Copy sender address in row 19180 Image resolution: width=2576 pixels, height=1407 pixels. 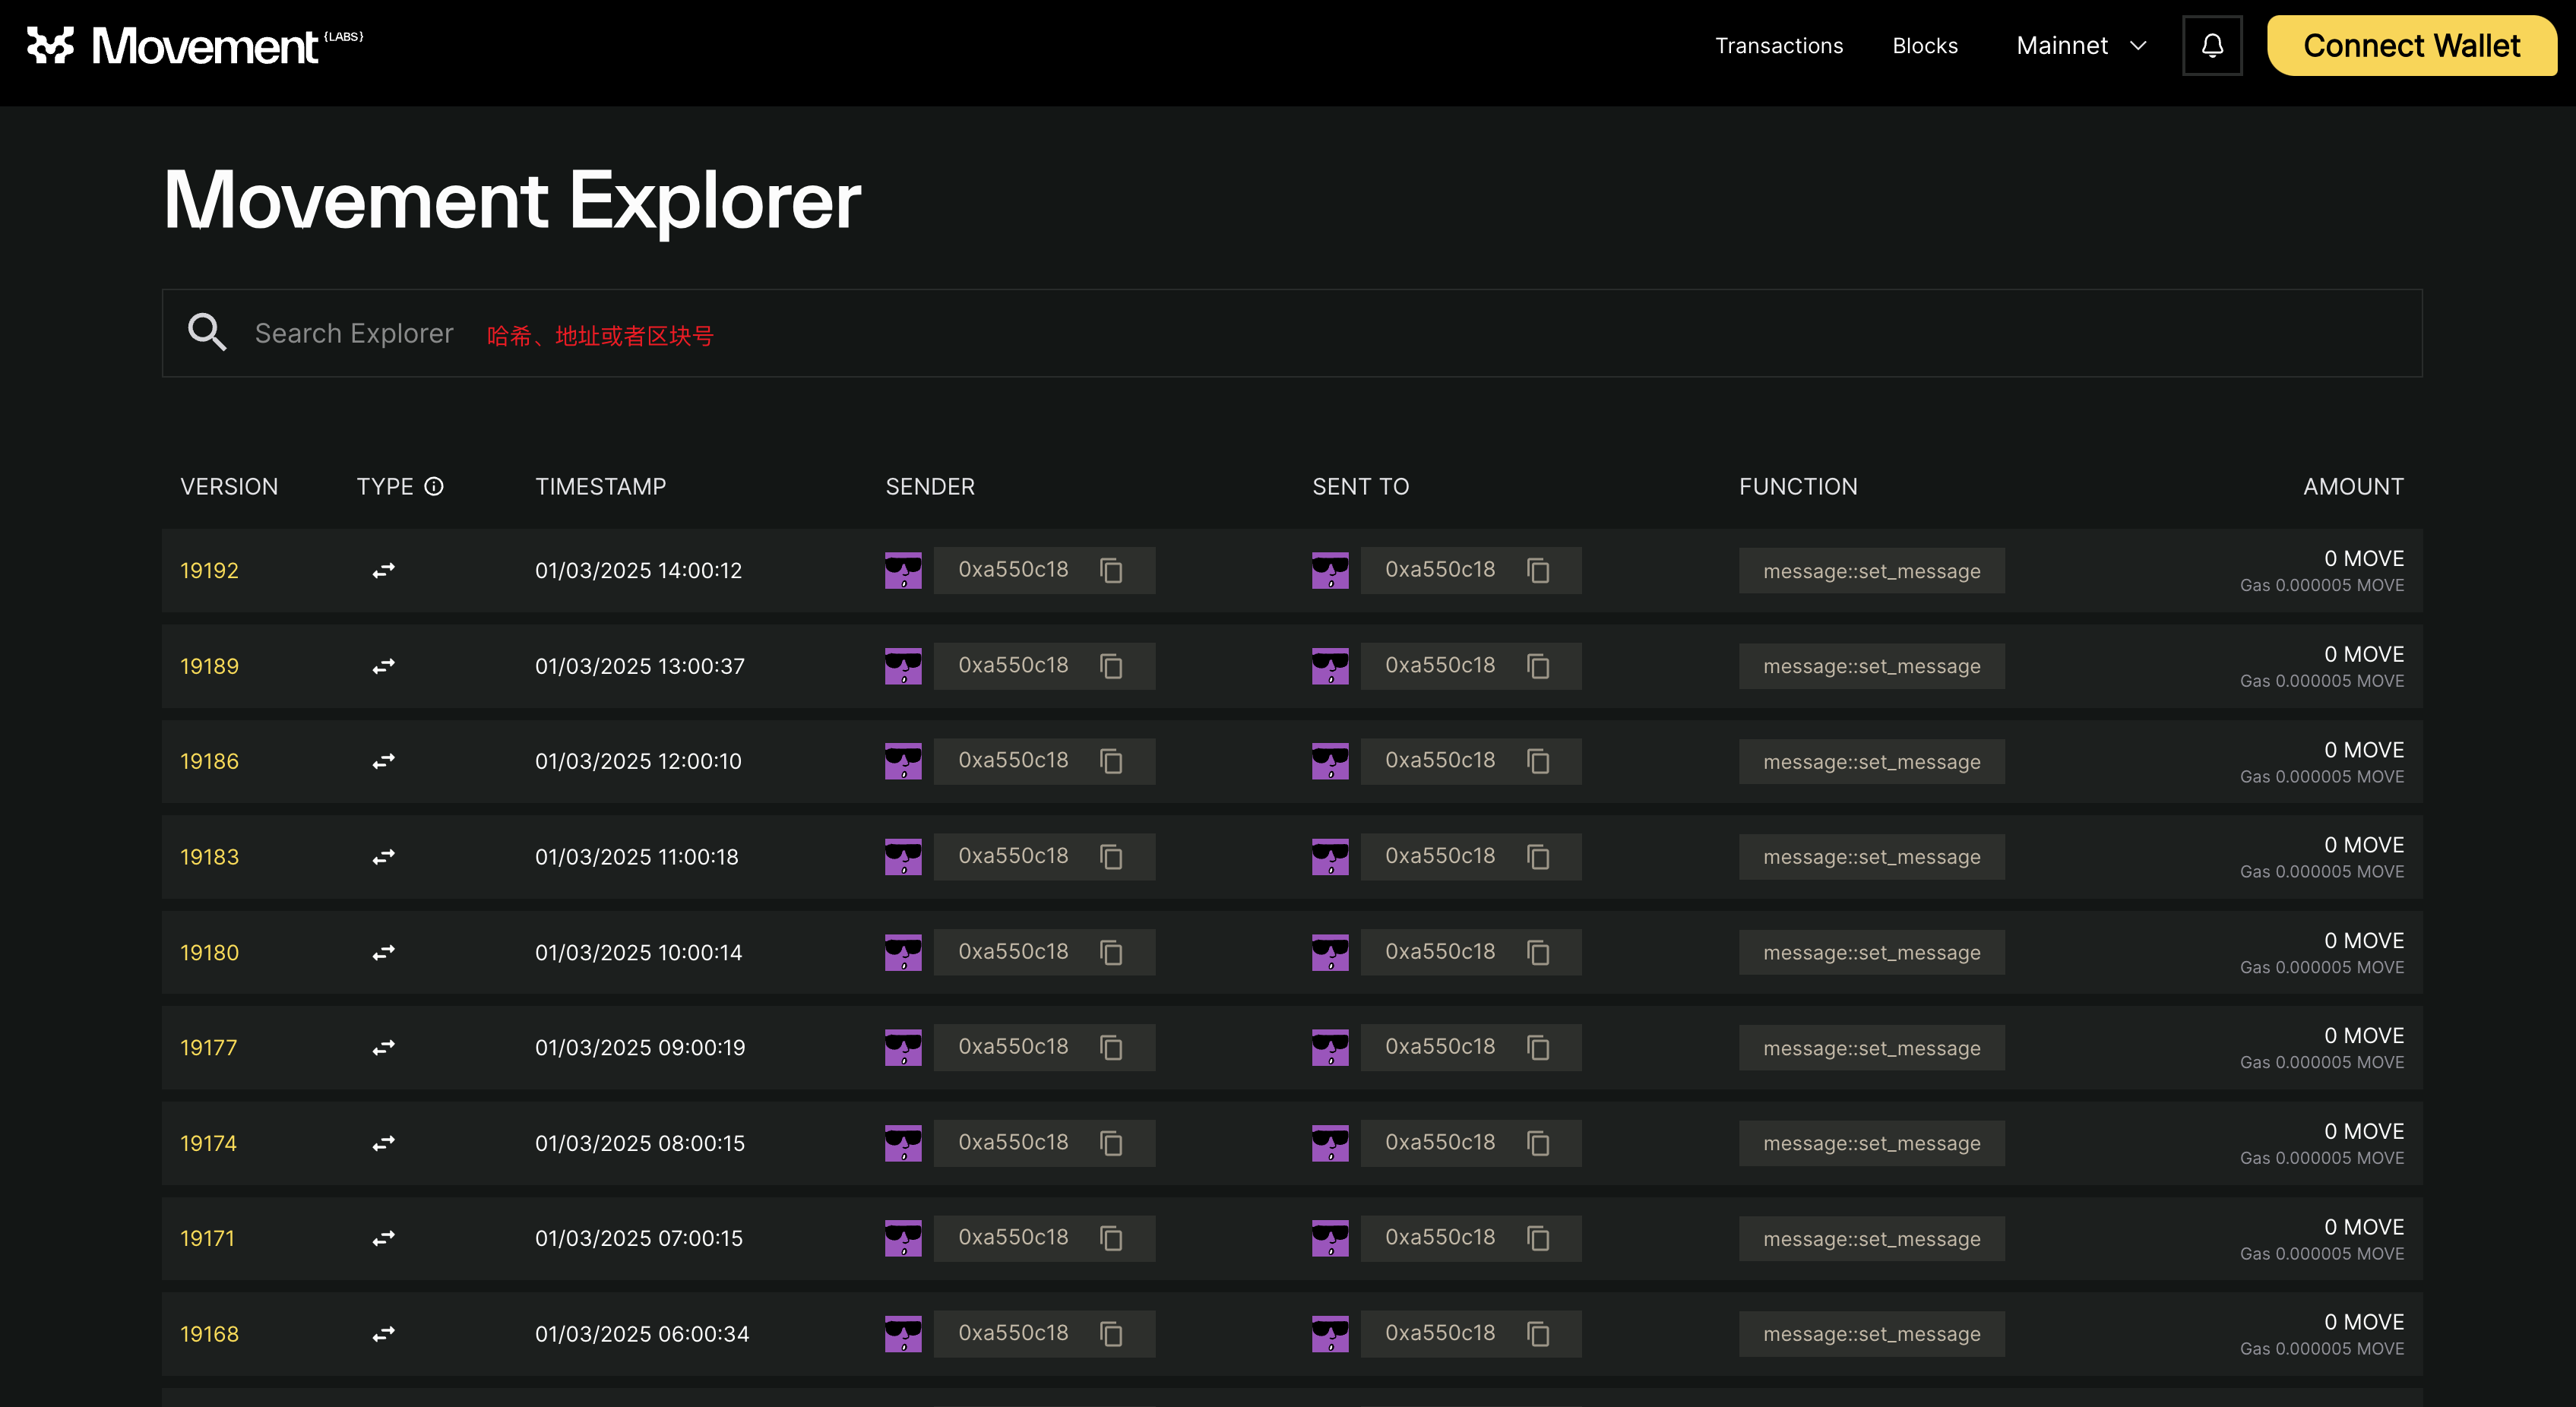[1111, 952]
